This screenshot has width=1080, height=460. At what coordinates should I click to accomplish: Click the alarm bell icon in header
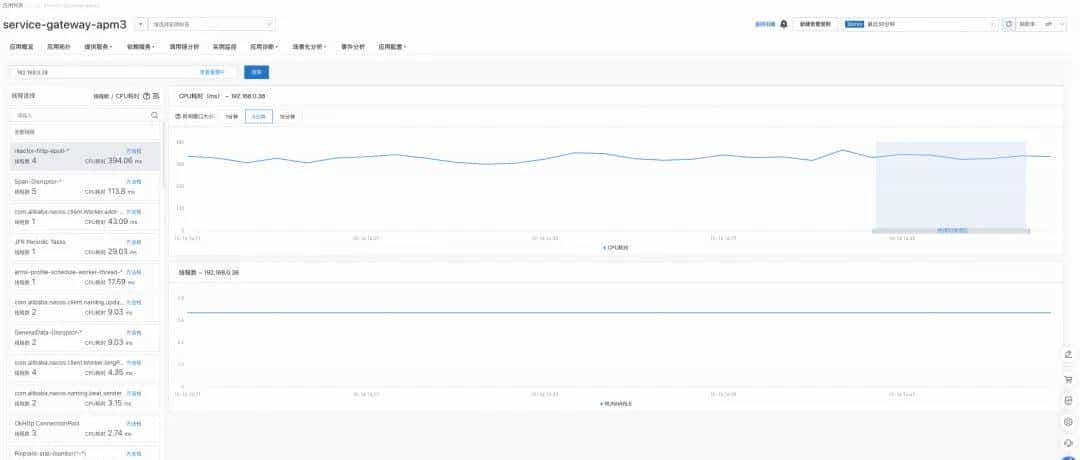point(784,24)
